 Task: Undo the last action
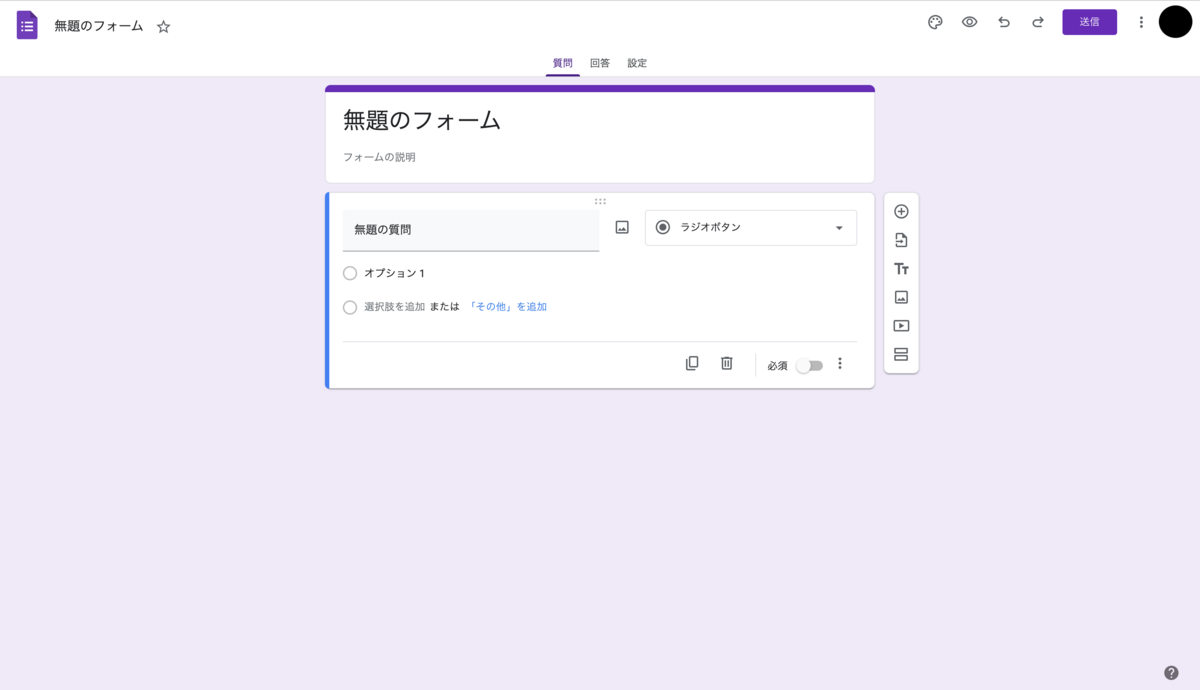(x=1004, y=22)
